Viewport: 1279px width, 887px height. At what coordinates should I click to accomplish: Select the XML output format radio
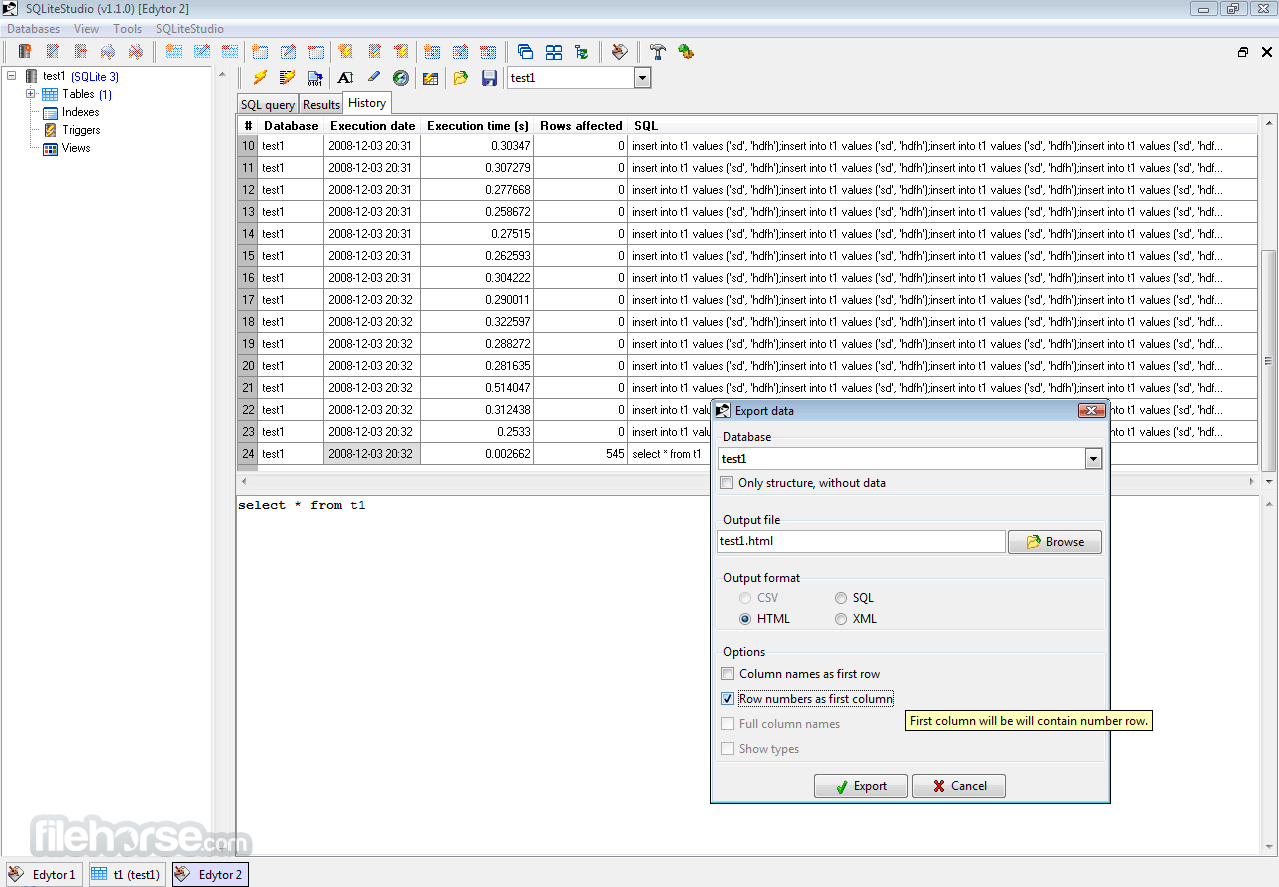pyautogui.click(x=841, y=619)
